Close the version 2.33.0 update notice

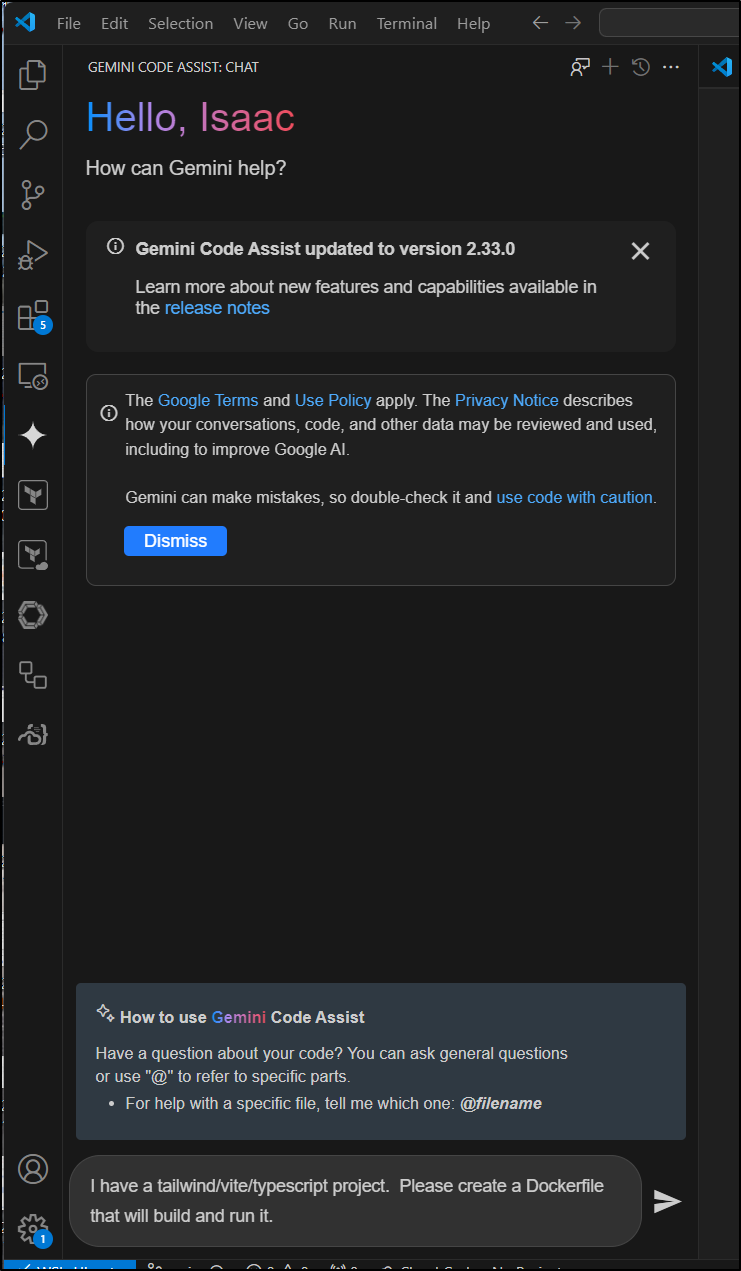coord(641,251)
